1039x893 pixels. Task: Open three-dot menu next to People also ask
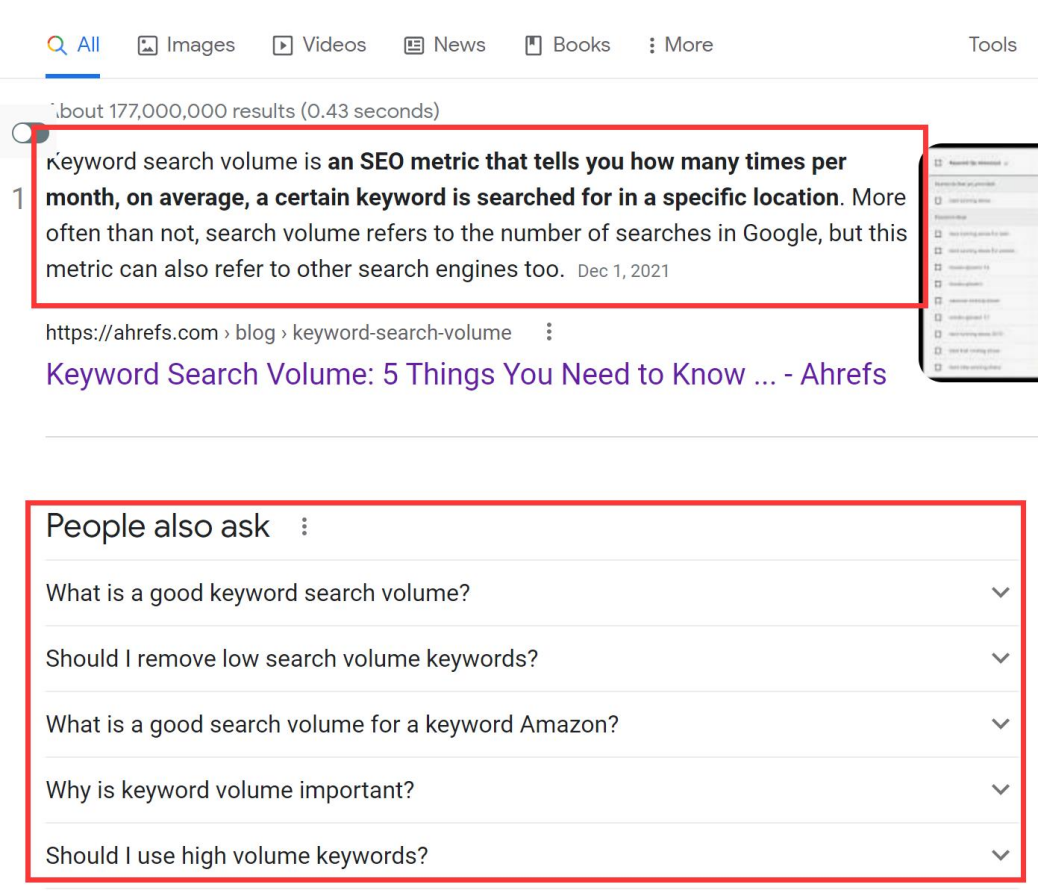pyautogui.click(x=304, y=526)
